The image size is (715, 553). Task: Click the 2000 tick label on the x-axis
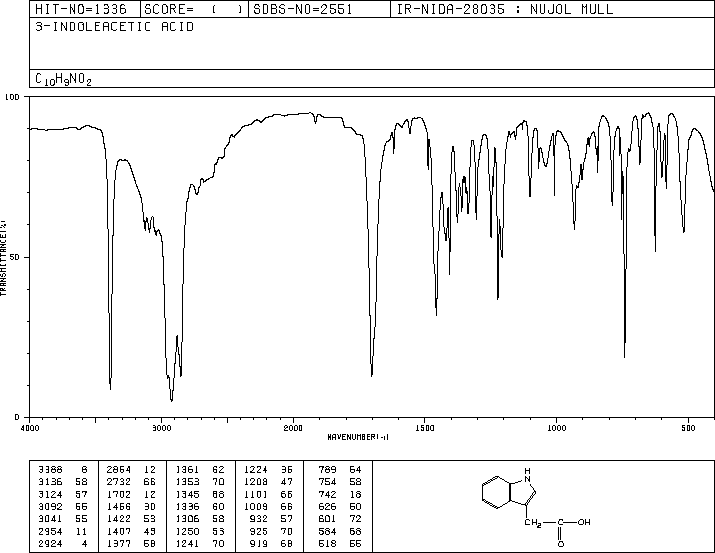tap(293, 428)
